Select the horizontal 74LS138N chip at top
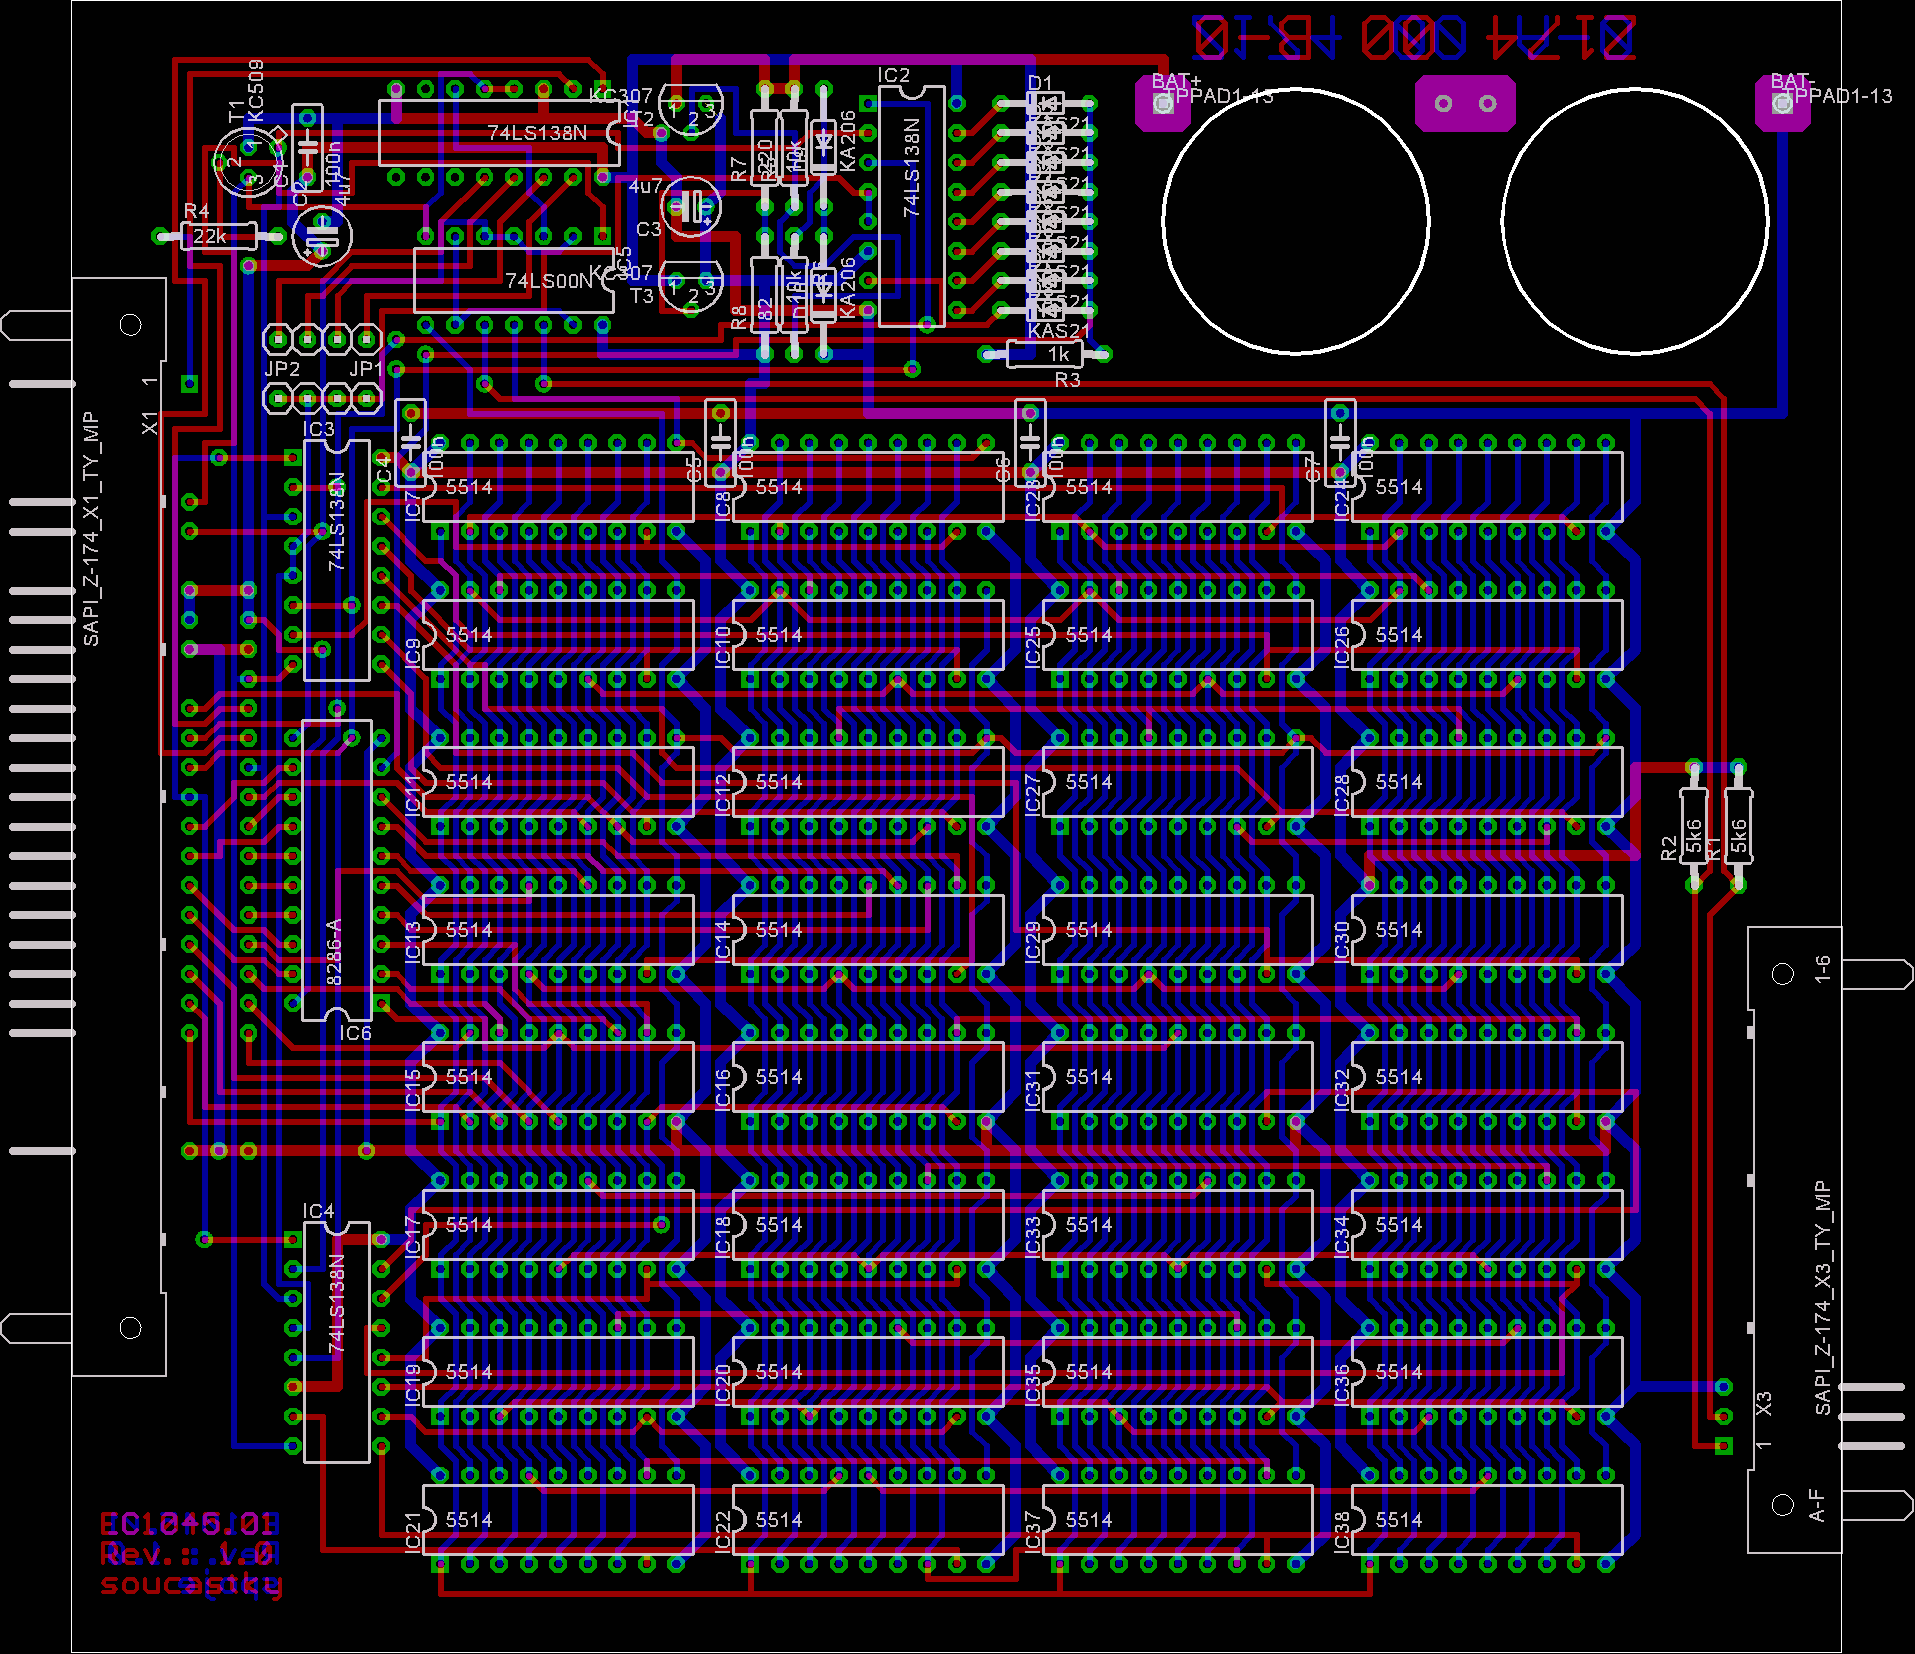Image resolution: width=1915 pixels, height=1654 pixels. click(x=499, y=132)
